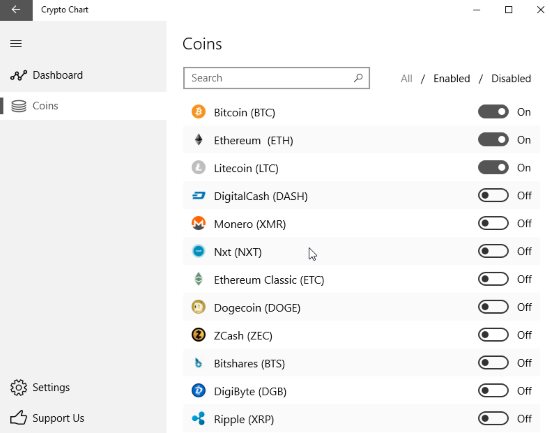Screen dimensions: 550x433
Task: Enable the DigitalCash (DASH) toggle
Action: point(493,195)
